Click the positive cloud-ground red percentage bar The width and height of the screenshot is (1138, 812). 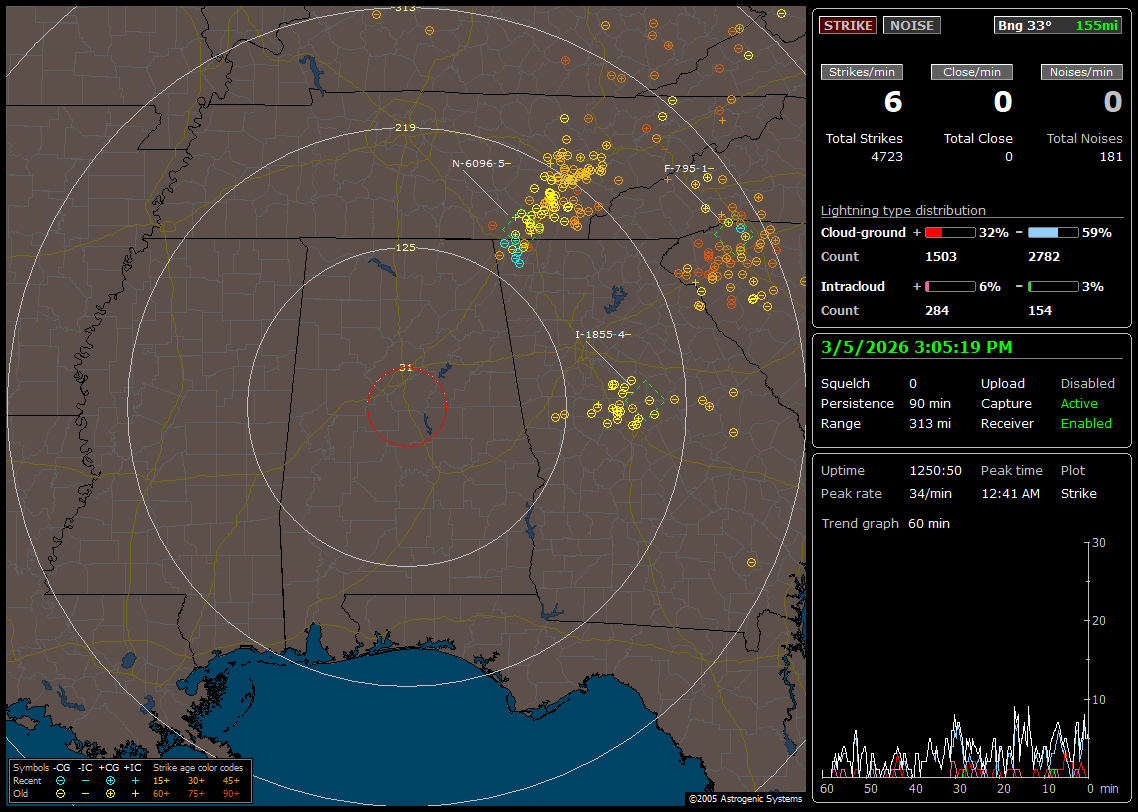[x=949, y=232]
